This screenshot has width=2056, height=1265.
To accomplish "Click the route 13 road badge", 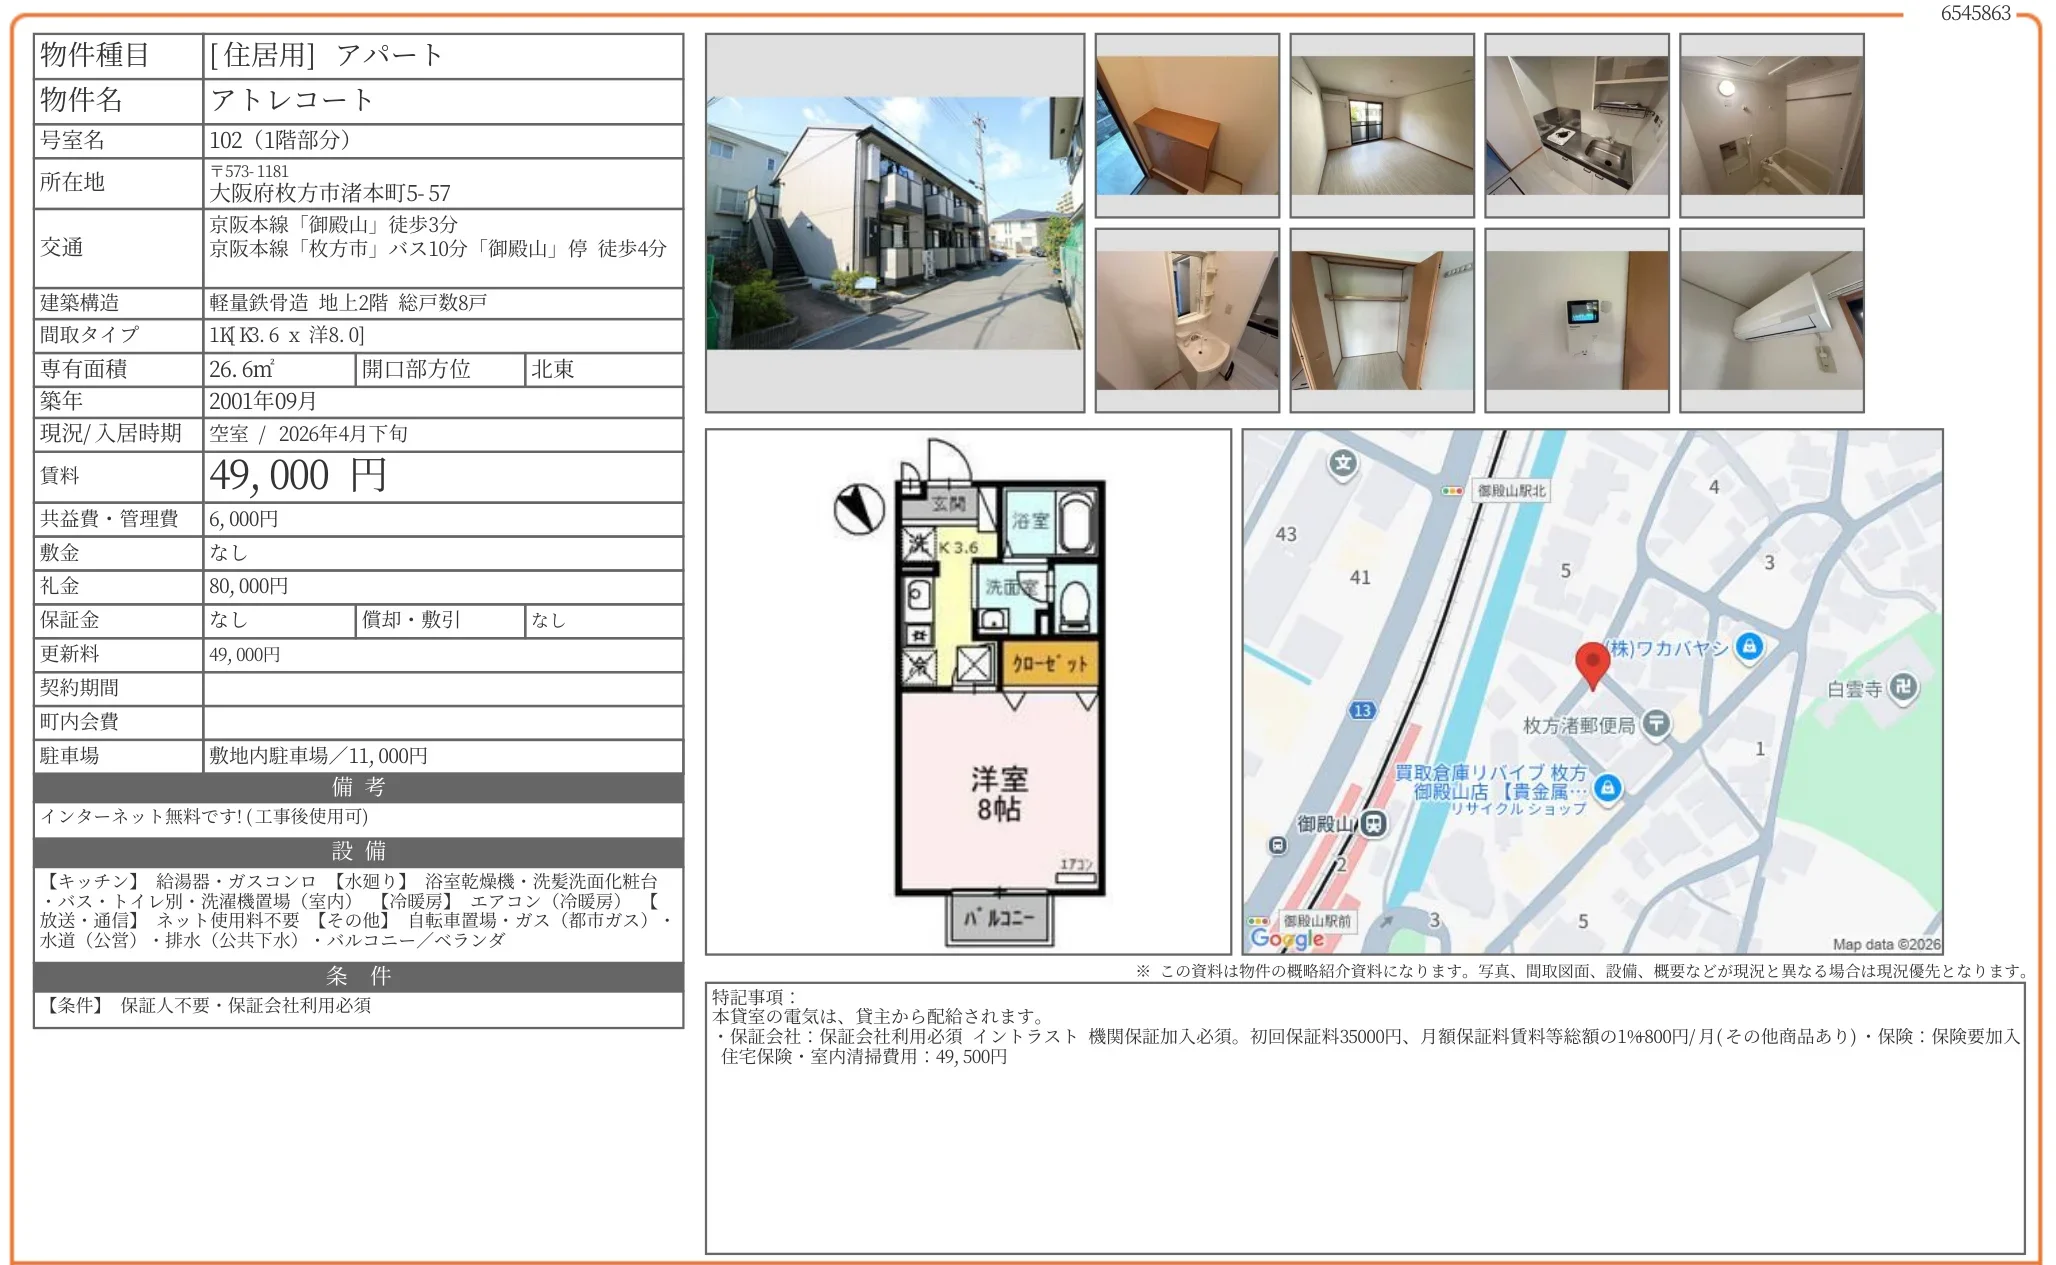I will tap(1362, 710).
